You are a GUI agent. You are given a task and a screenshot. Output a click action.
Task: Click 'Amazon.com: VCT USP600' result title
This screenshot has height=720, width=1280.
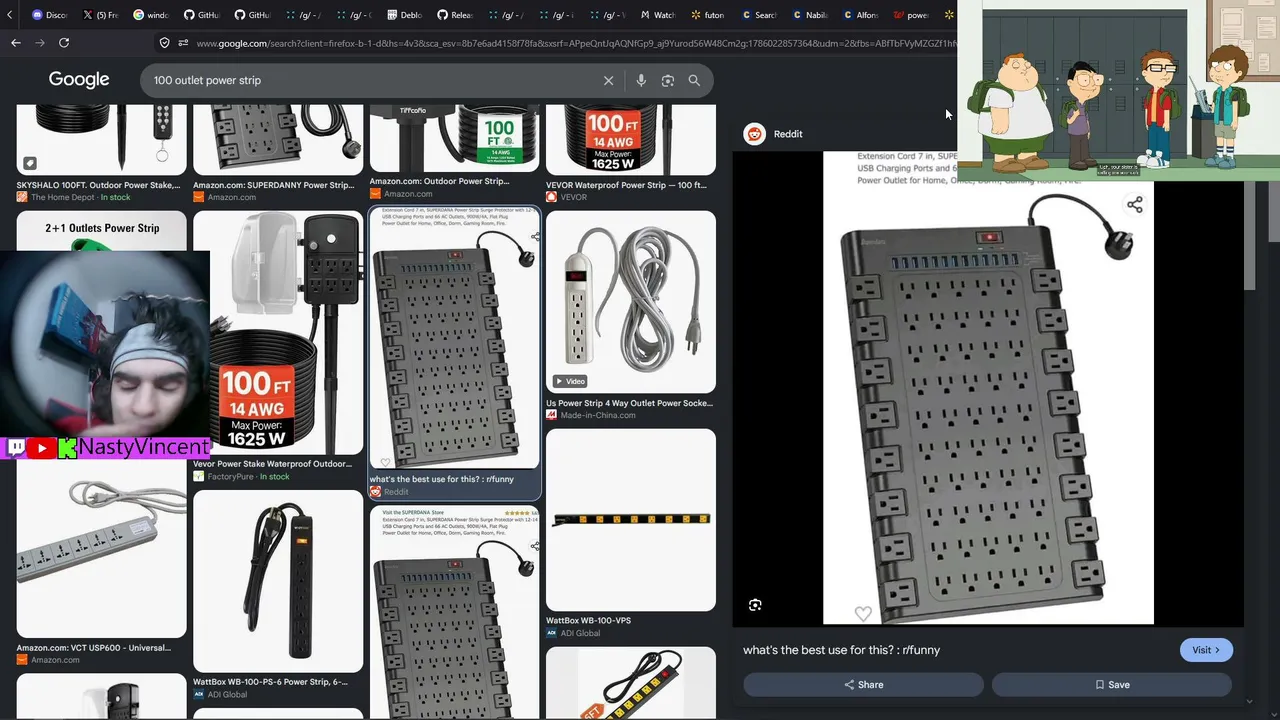click(93, 648)
